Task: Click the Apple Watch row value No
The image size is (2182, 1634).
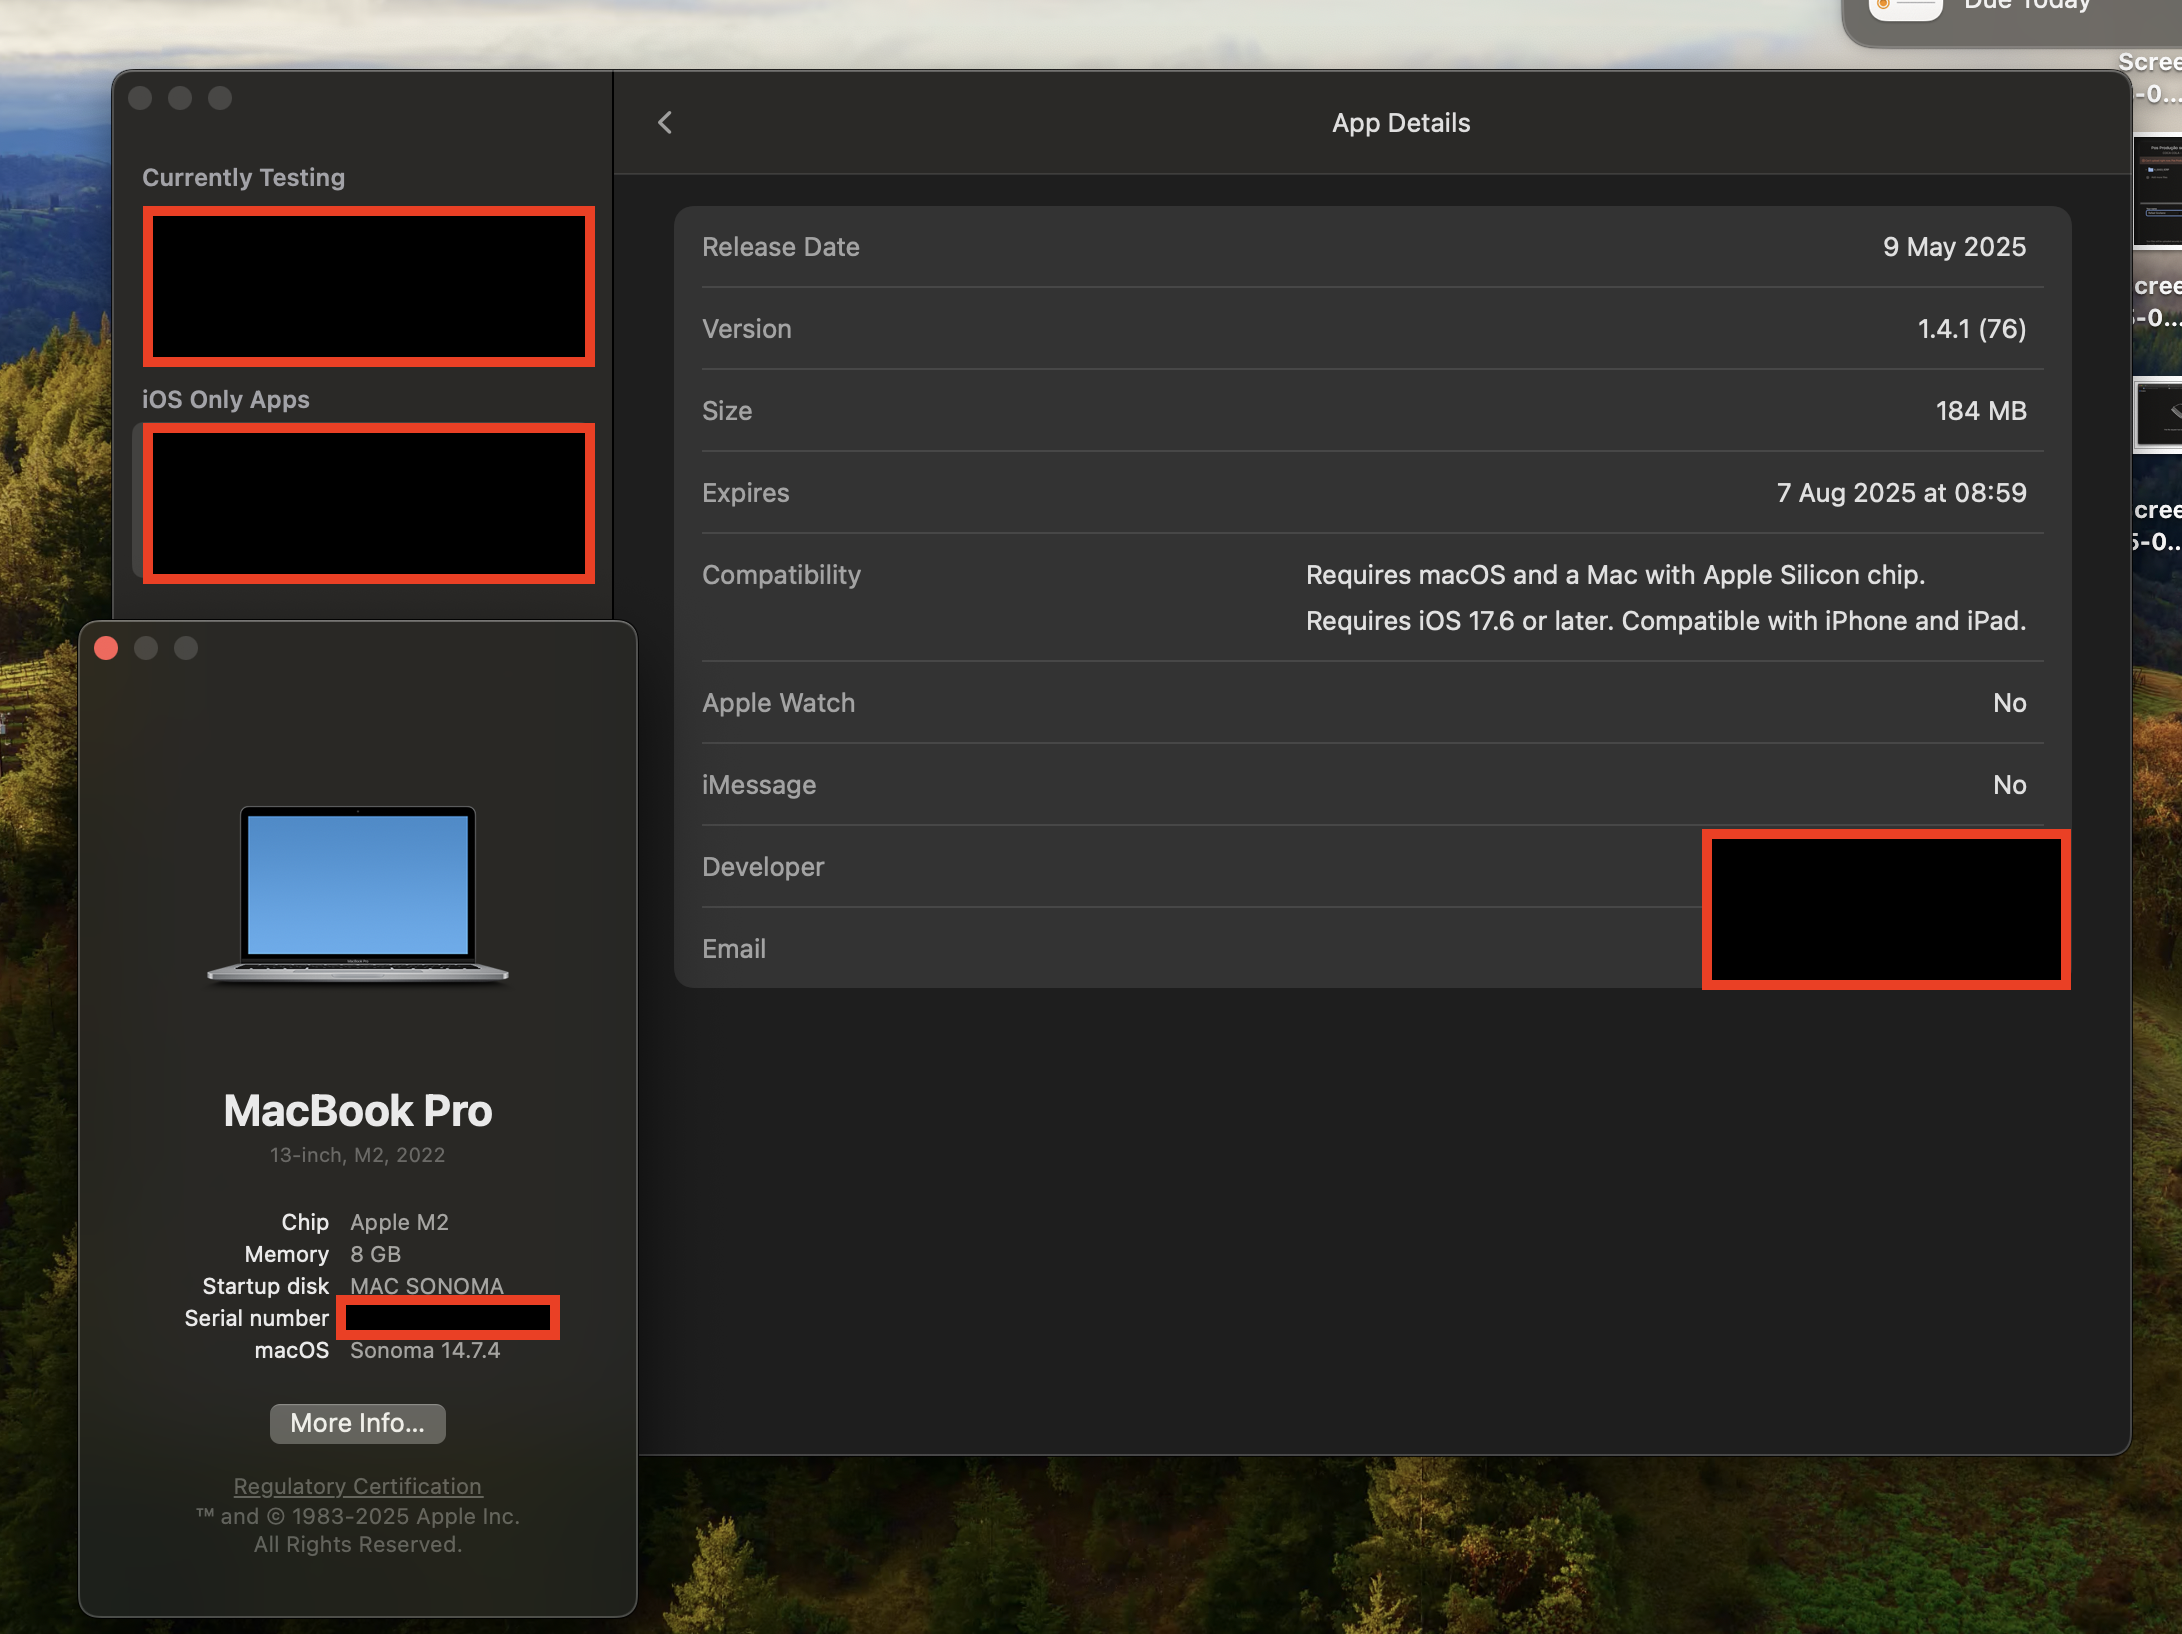Action: (x=2009, y=703)
